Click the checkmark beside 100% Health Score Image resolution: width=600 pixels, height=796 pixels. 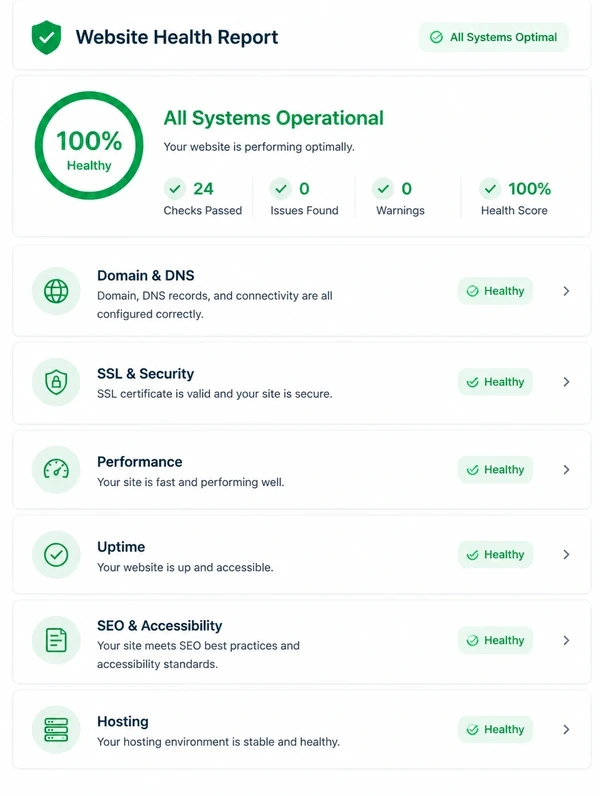point(490,189)
